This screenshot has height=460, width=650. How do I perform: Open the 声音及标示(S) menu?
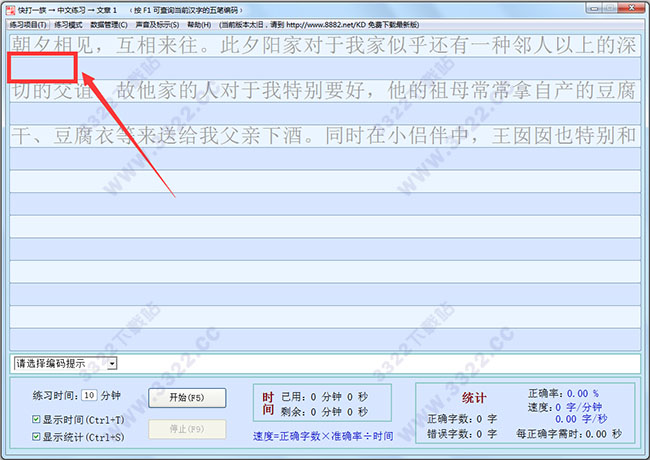click(157, 25)
